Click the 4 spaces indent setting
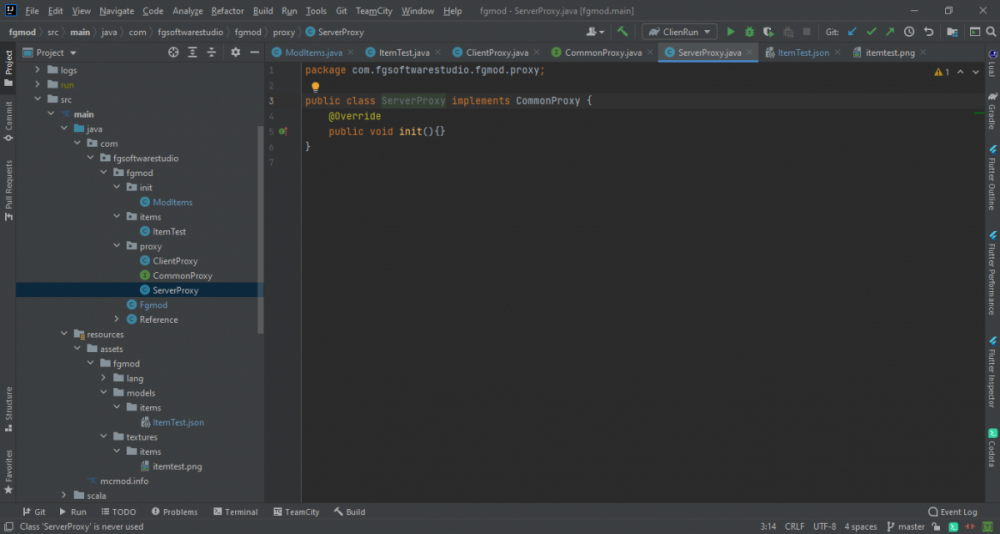 (860, 526)
